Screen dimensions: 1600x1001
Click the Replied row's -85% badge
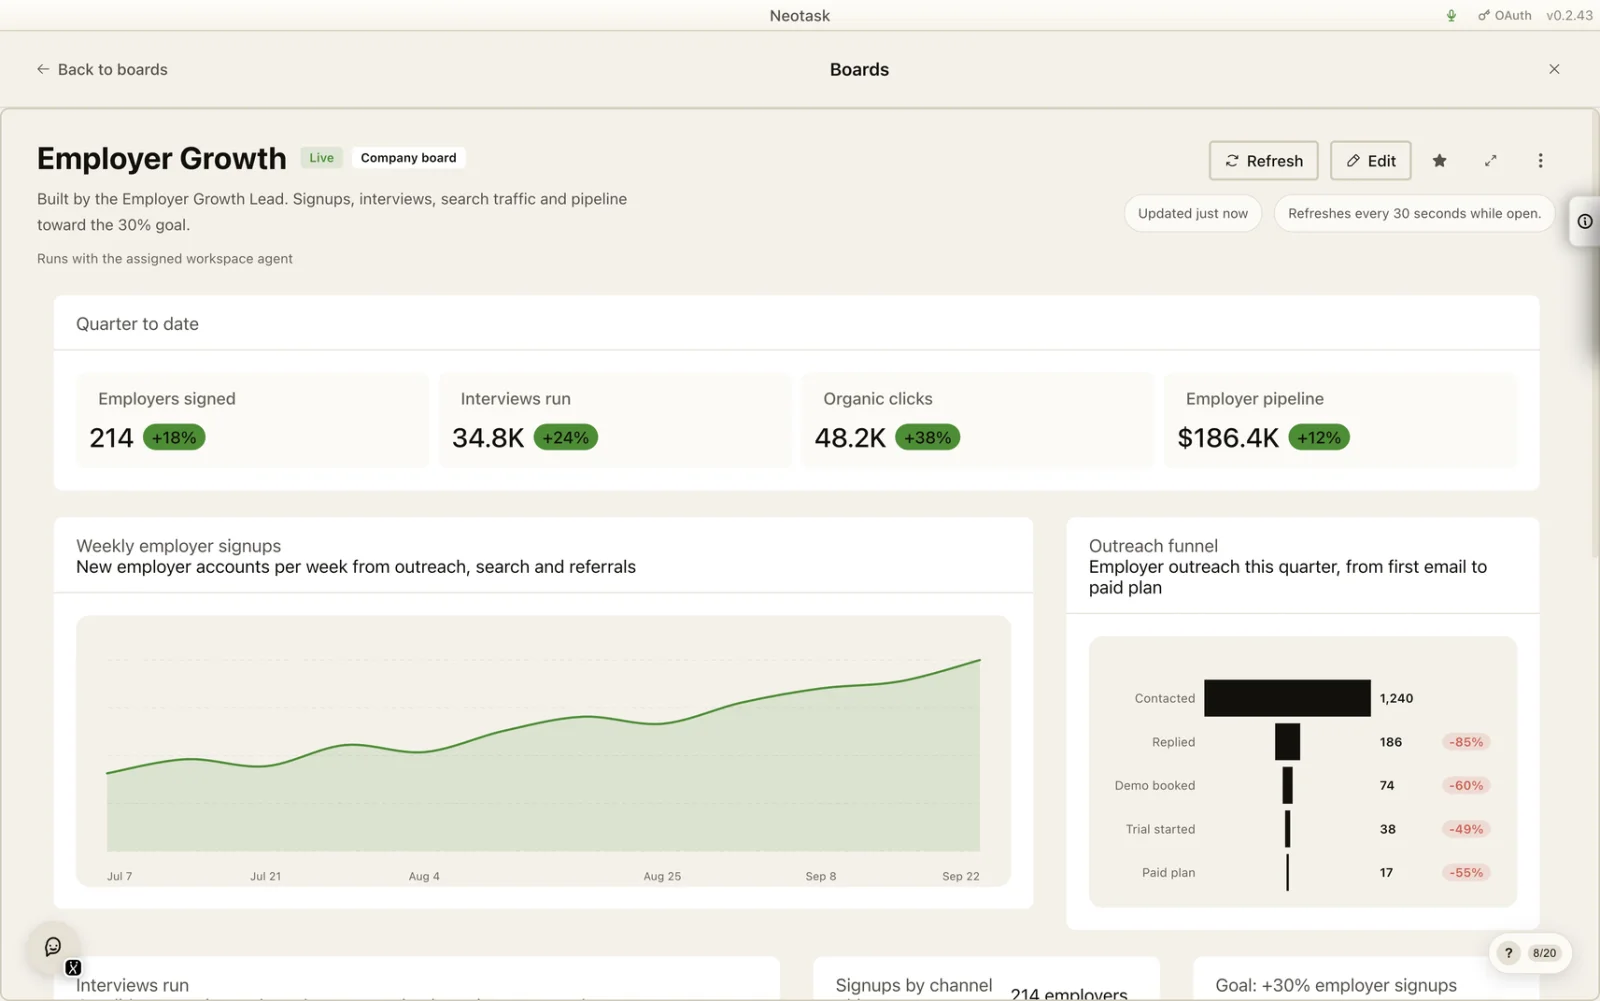click(1466, 742)
